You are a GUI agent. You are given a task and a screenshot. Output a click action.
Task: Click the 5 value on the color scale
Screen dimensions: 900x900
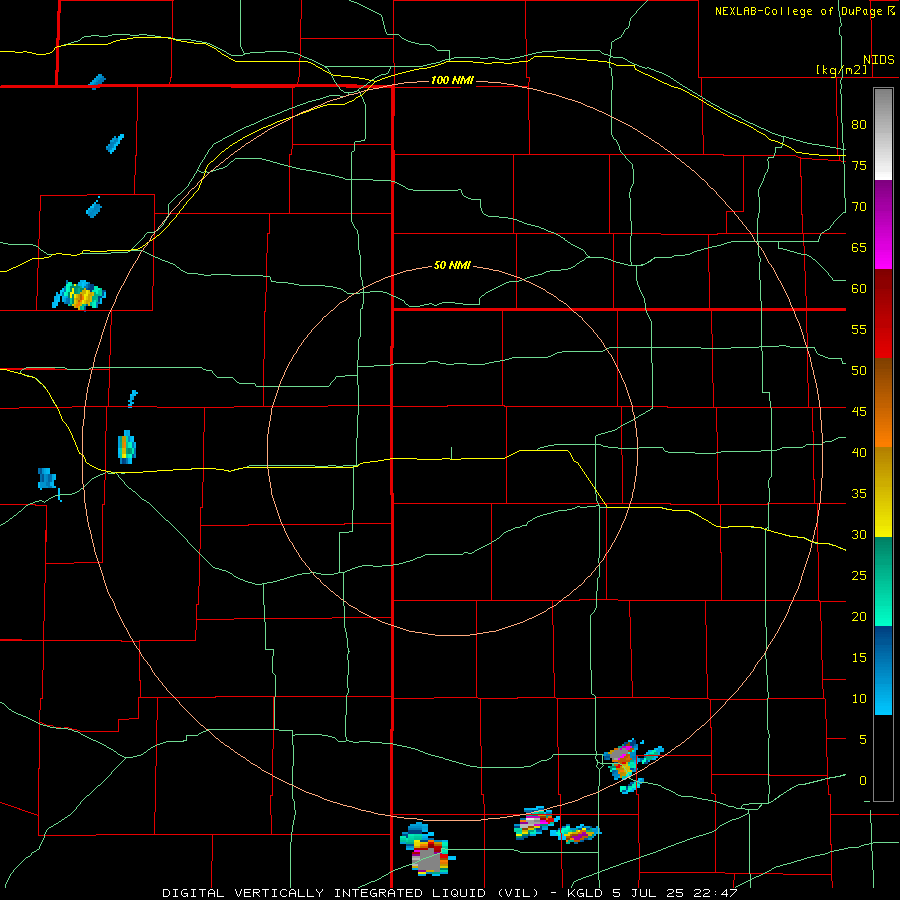[863, 740]
